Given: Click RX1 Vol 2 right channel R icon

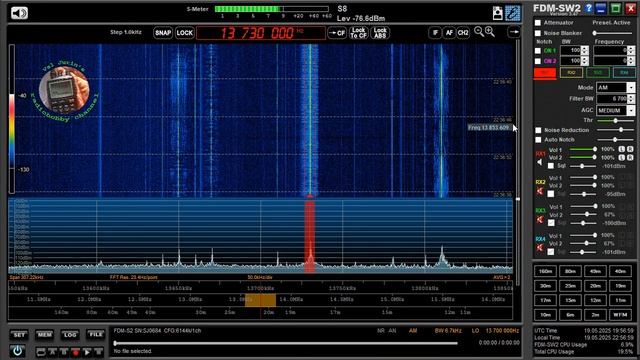Looking at the screenshot, I should [630, 157].
